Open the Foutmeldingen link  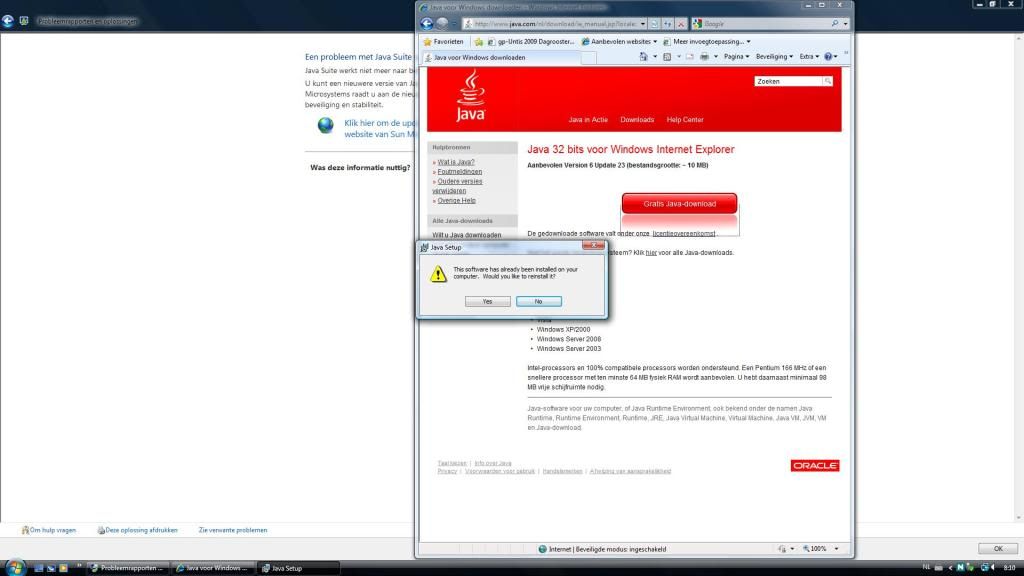[460, 172]
